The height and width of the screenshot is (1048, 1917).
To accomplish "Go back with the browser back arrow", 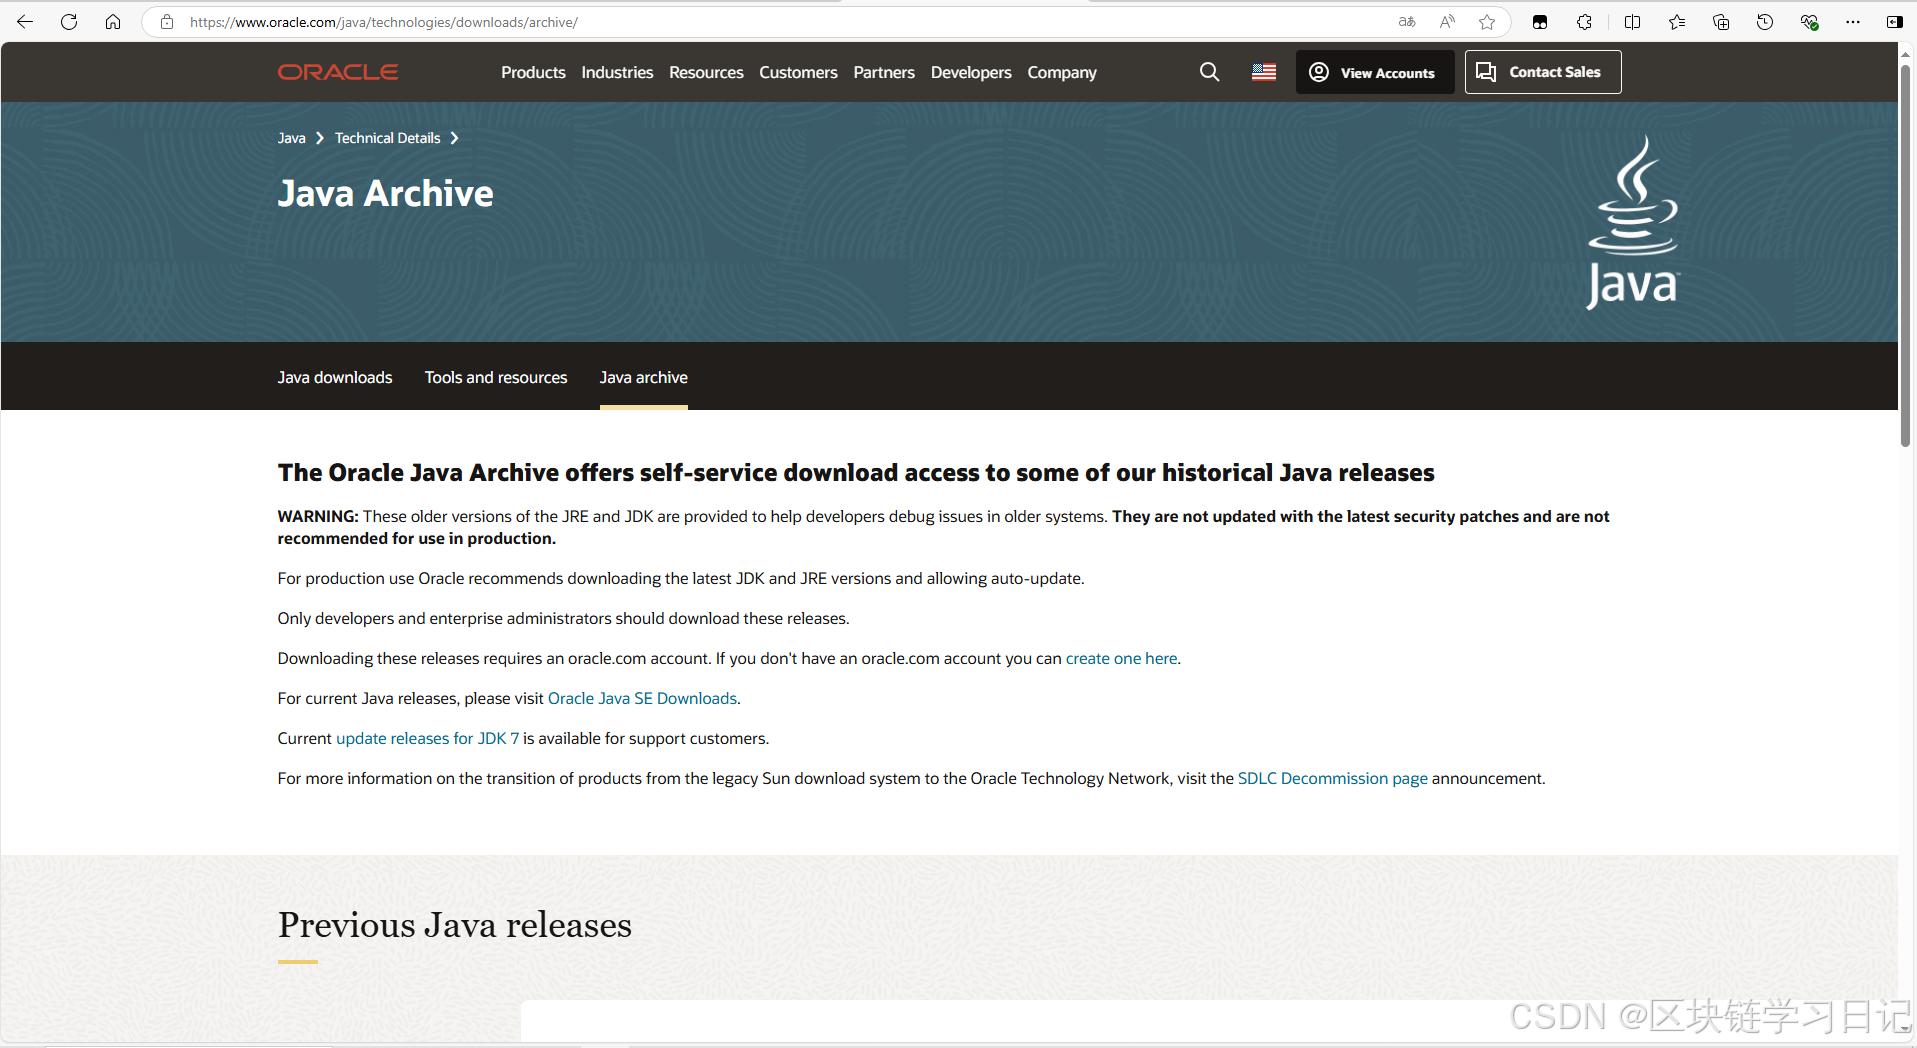I will [x=25, y=22].
